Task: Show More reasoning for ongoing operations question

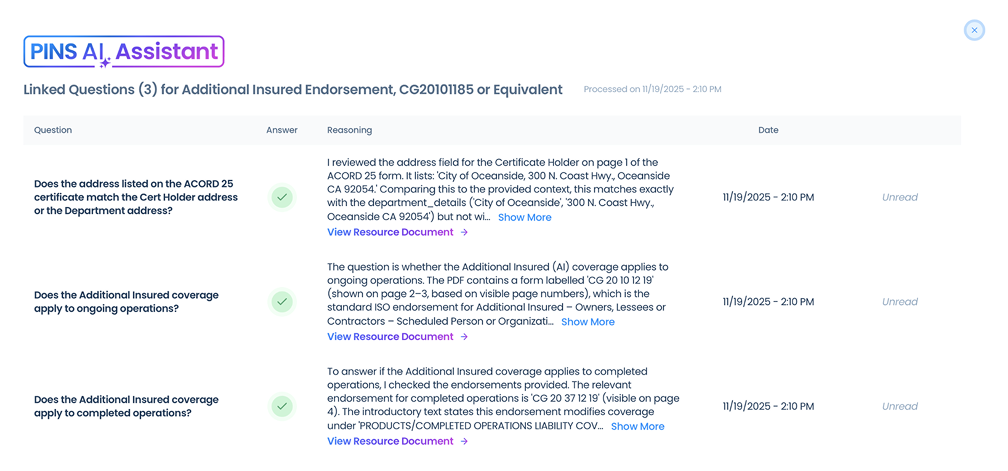Action: (587, 322)
